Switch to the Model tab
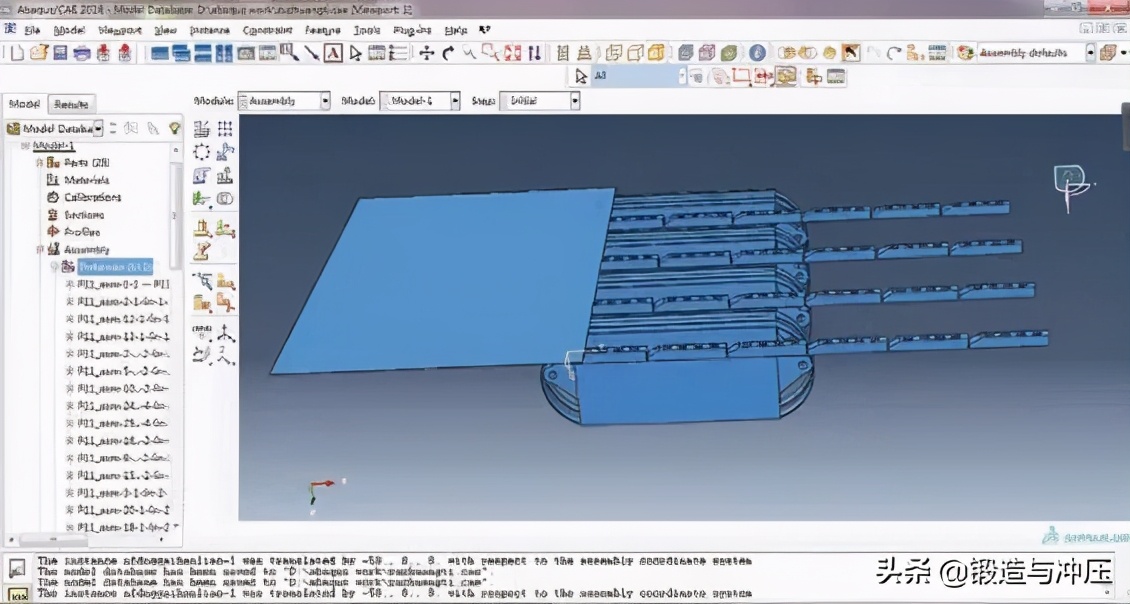Image resolution: width=1130 pixels, height=604 pixels. click(x=25, y=105)
